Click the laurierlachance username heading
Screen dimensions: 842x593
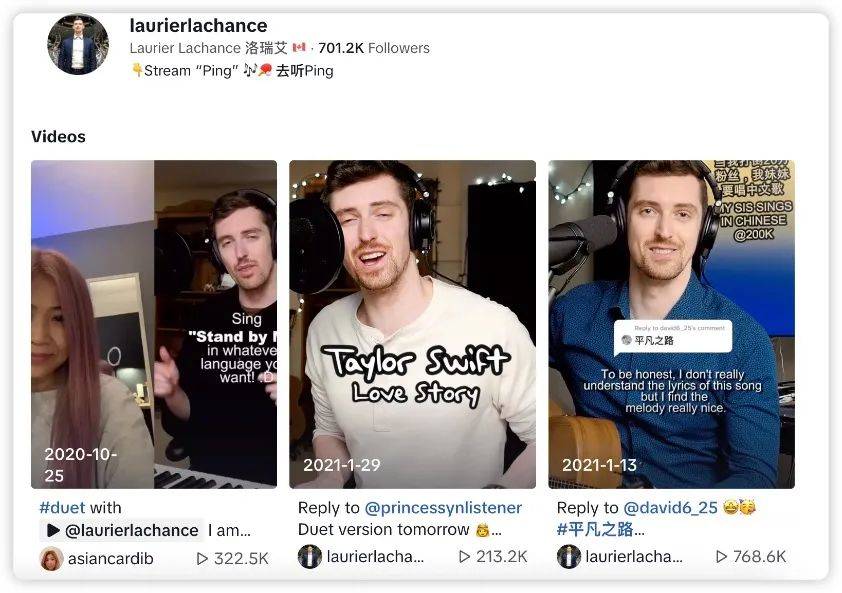198,26
